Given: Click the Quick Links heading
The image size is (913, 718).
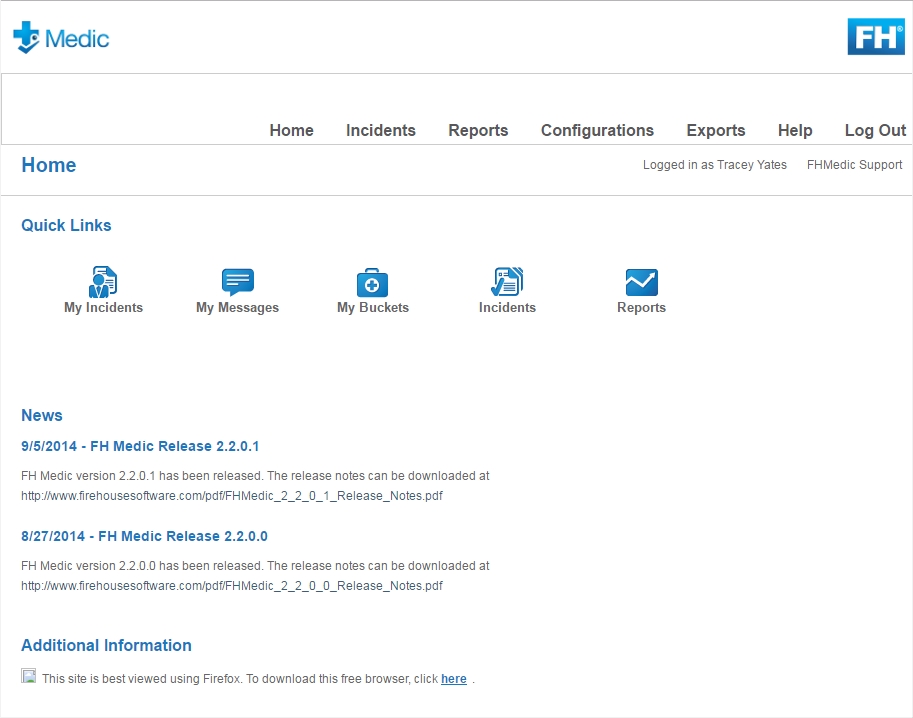Looking at the screenshot, I should pyautogui.click(x=66, y=225).
